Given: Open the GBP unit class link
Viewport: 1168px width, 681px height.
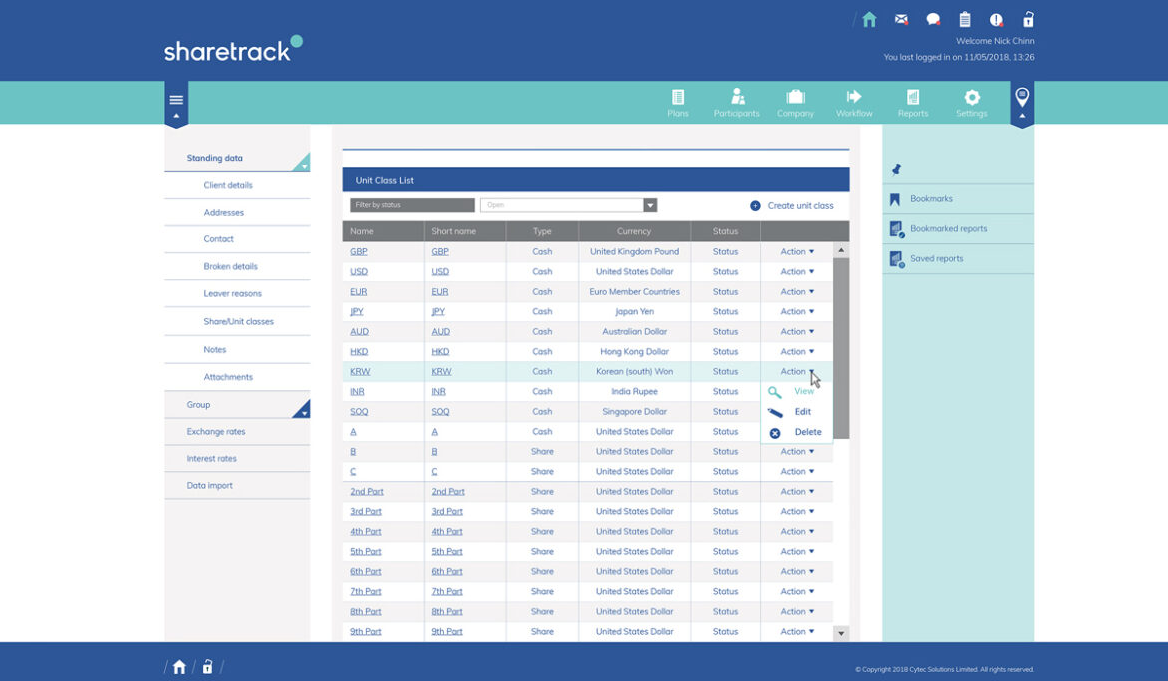Looking at the screenshot, I should (x=358, y=251).
